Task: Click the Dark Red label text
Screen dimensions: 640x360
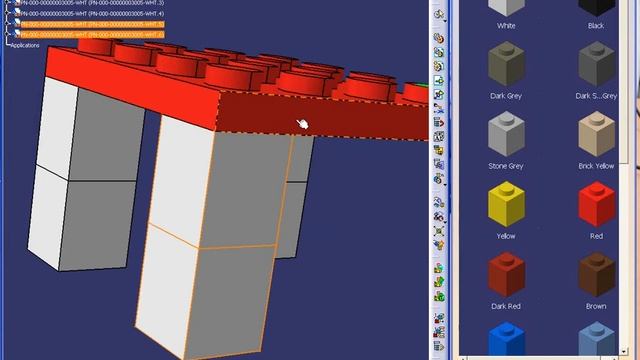Action: pyautogui.click(x=506, y=306)
